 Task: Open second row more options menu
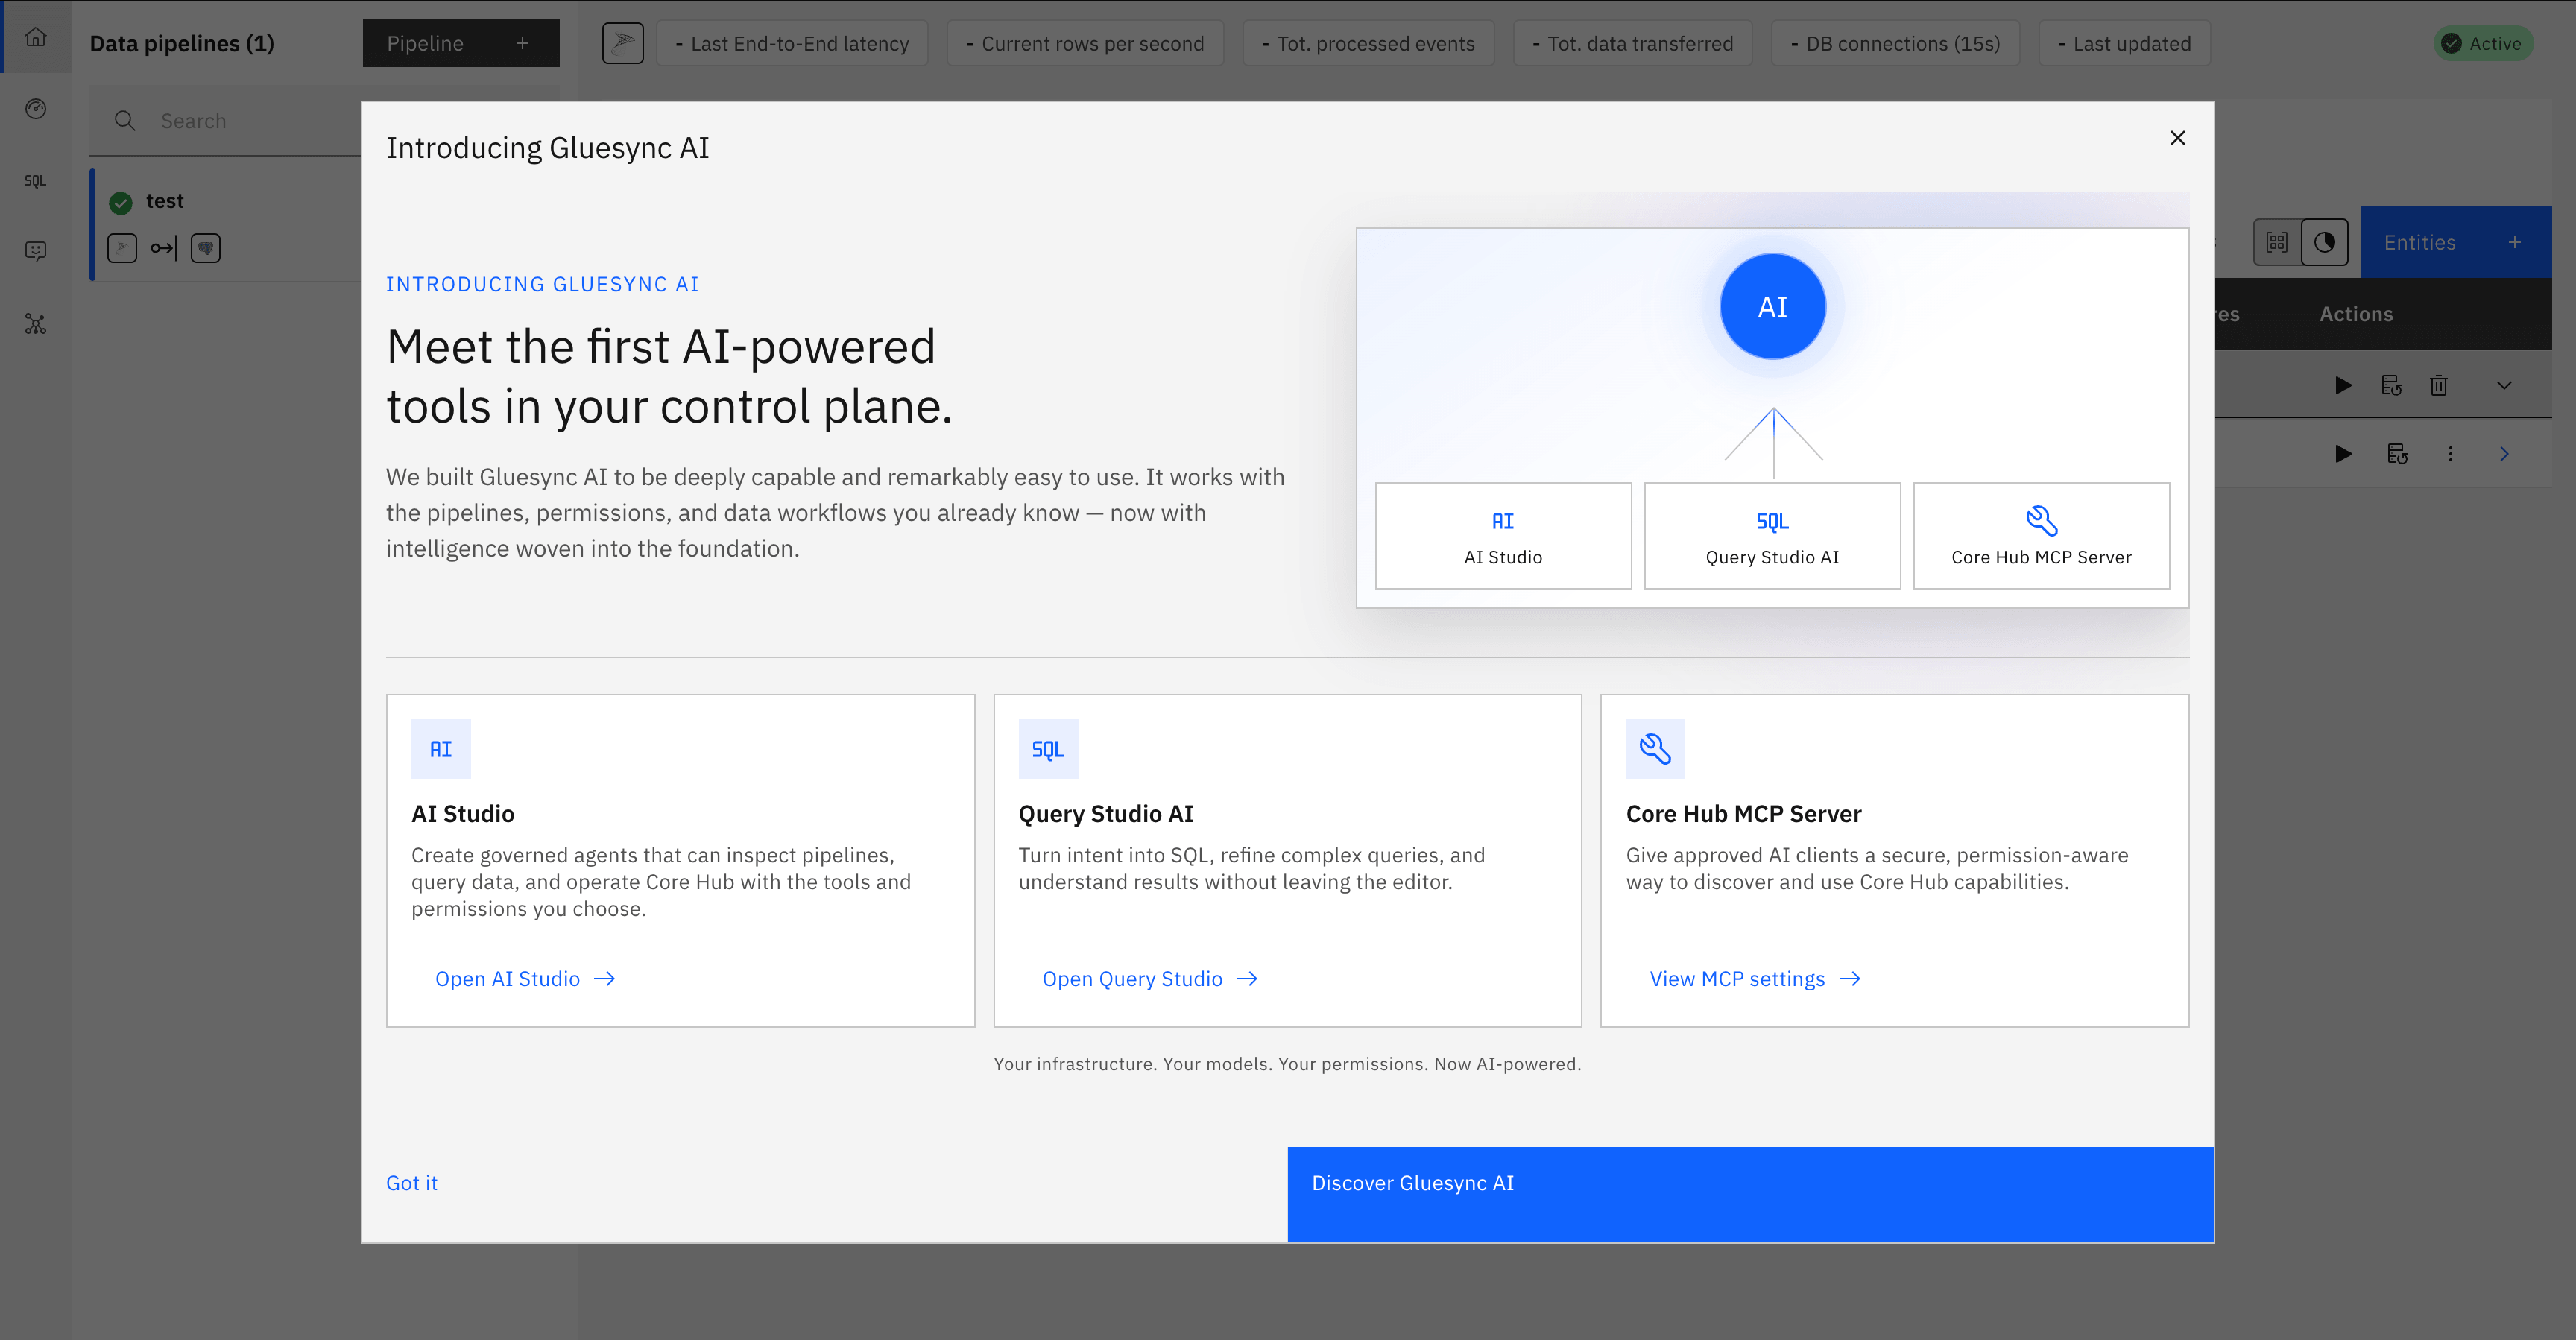[2450, 454]
